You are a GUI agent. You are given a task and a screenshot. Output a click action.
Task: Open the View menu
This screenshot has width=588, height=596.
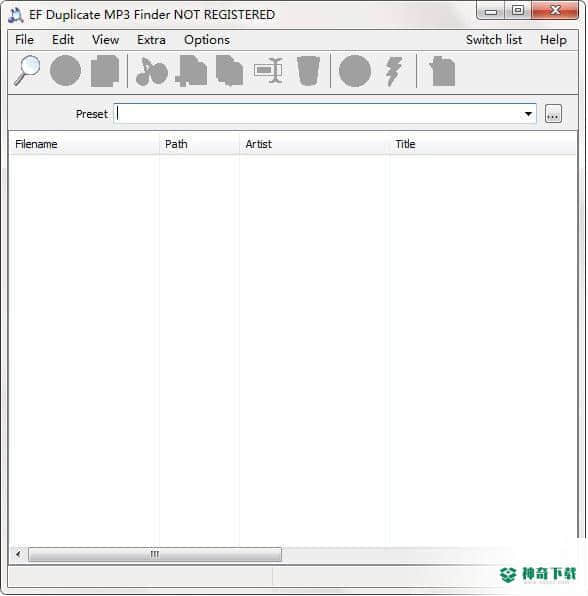pyautogui.click(x=105, y=40)
